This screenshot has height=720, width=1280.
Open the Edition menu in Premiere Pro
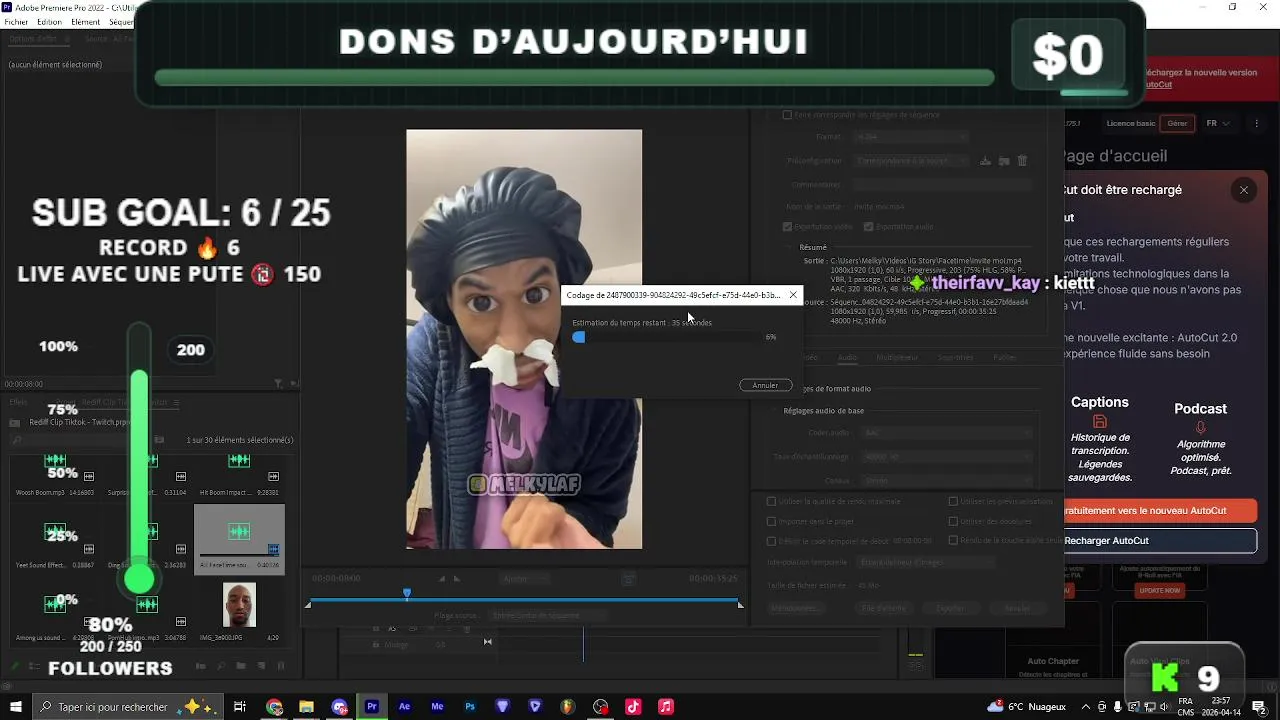[x=49, y=22]
